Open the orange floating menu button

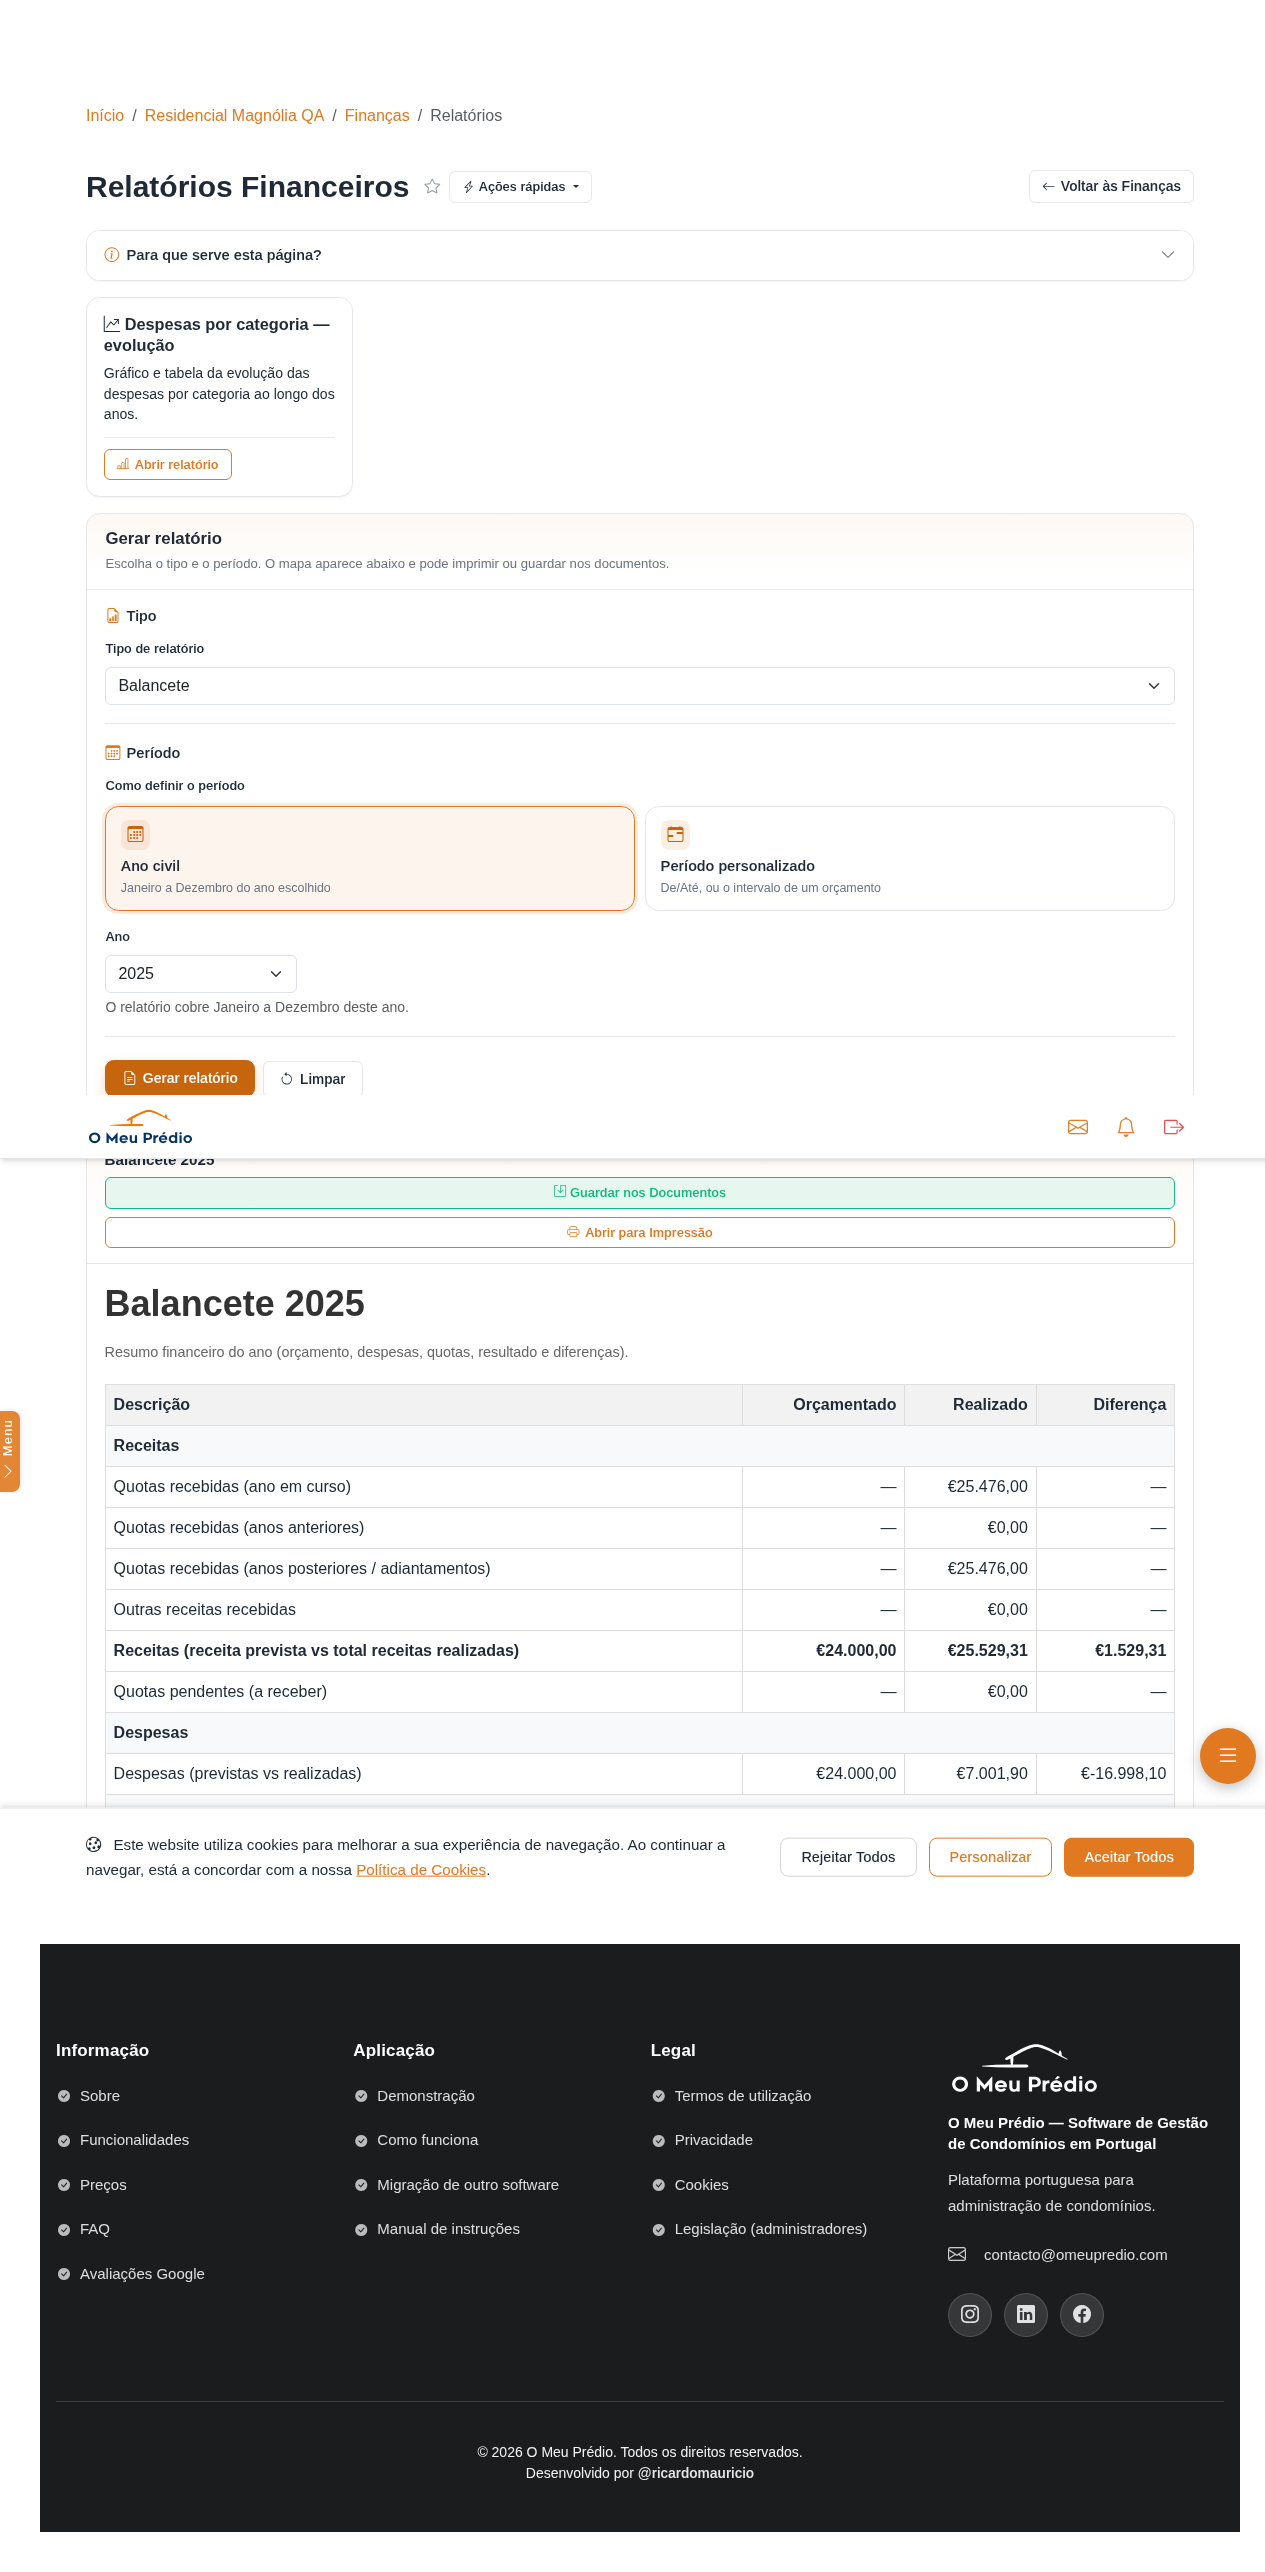1228,1756
